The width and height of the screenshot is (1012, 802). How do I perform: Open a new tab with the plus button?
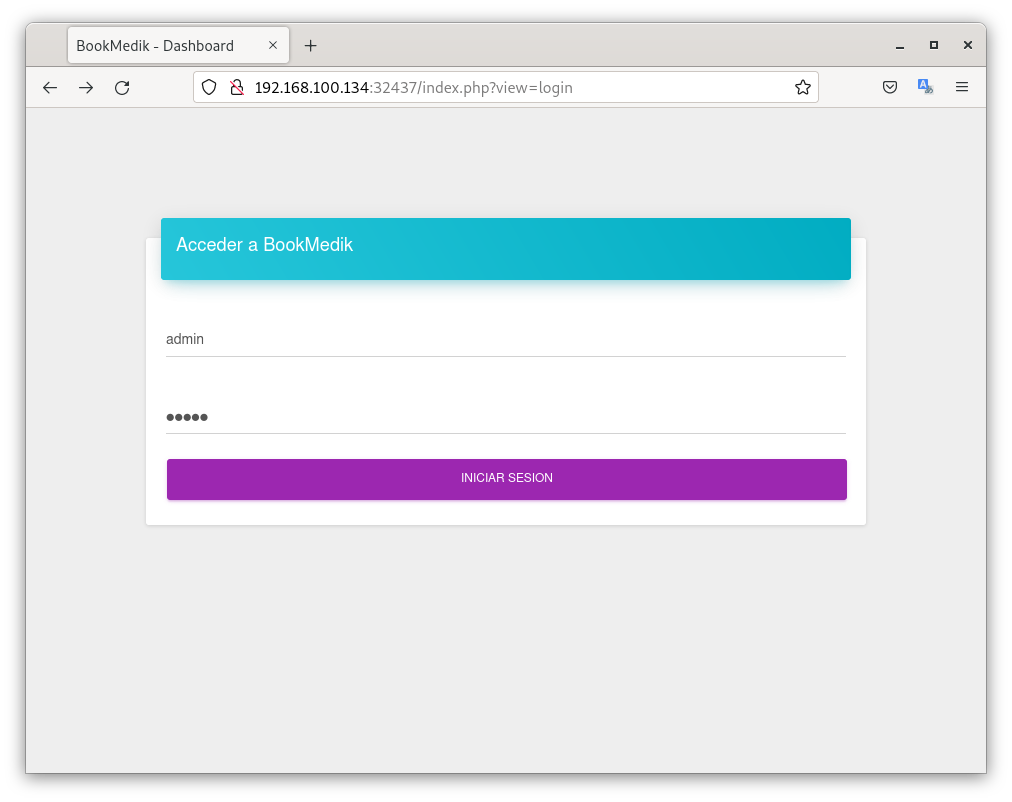[310, 46]
